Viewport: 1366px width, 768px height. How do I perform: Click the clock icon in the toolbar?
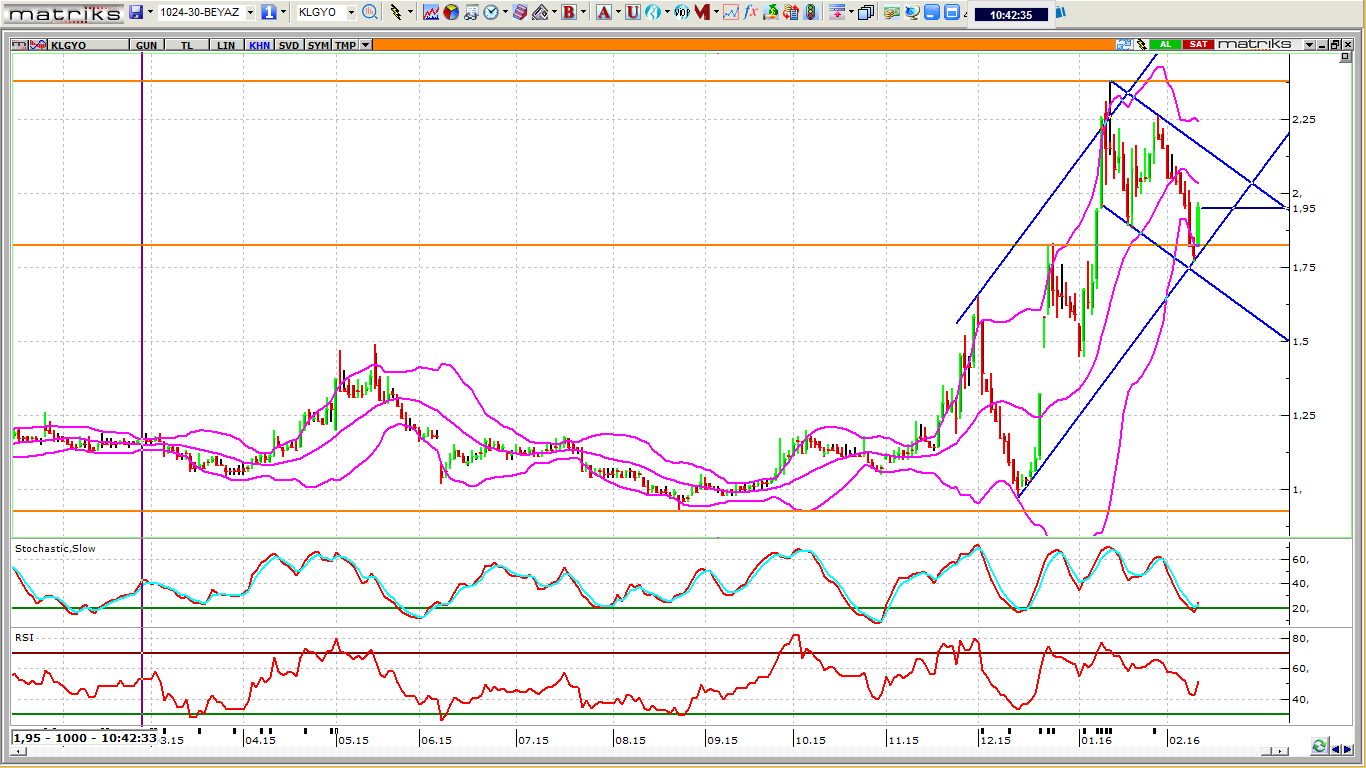[491, 13]
